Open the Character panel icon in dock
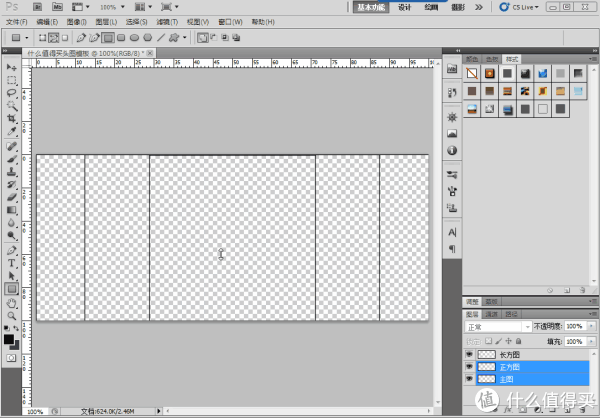The image size is (600, 418). 452,232
